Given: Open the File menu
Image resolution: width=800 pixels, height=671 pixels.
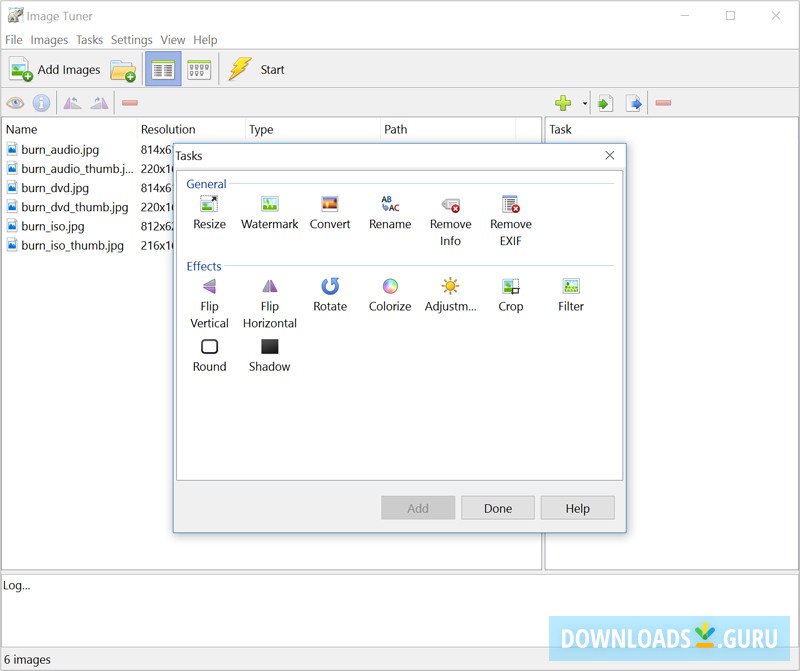Looking at the screenshot, I should [x=13, y=40].
